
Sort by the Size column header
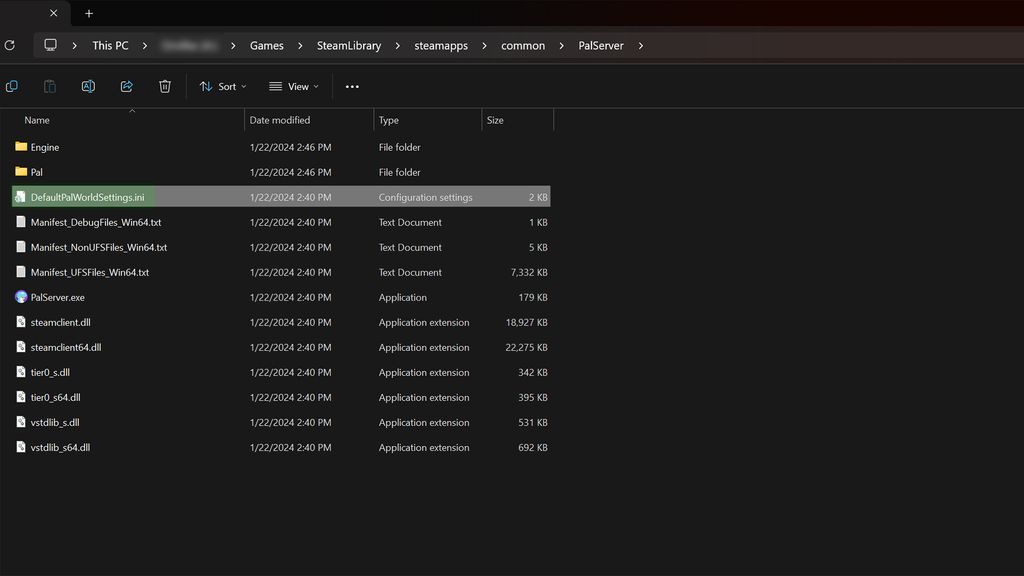494,120
